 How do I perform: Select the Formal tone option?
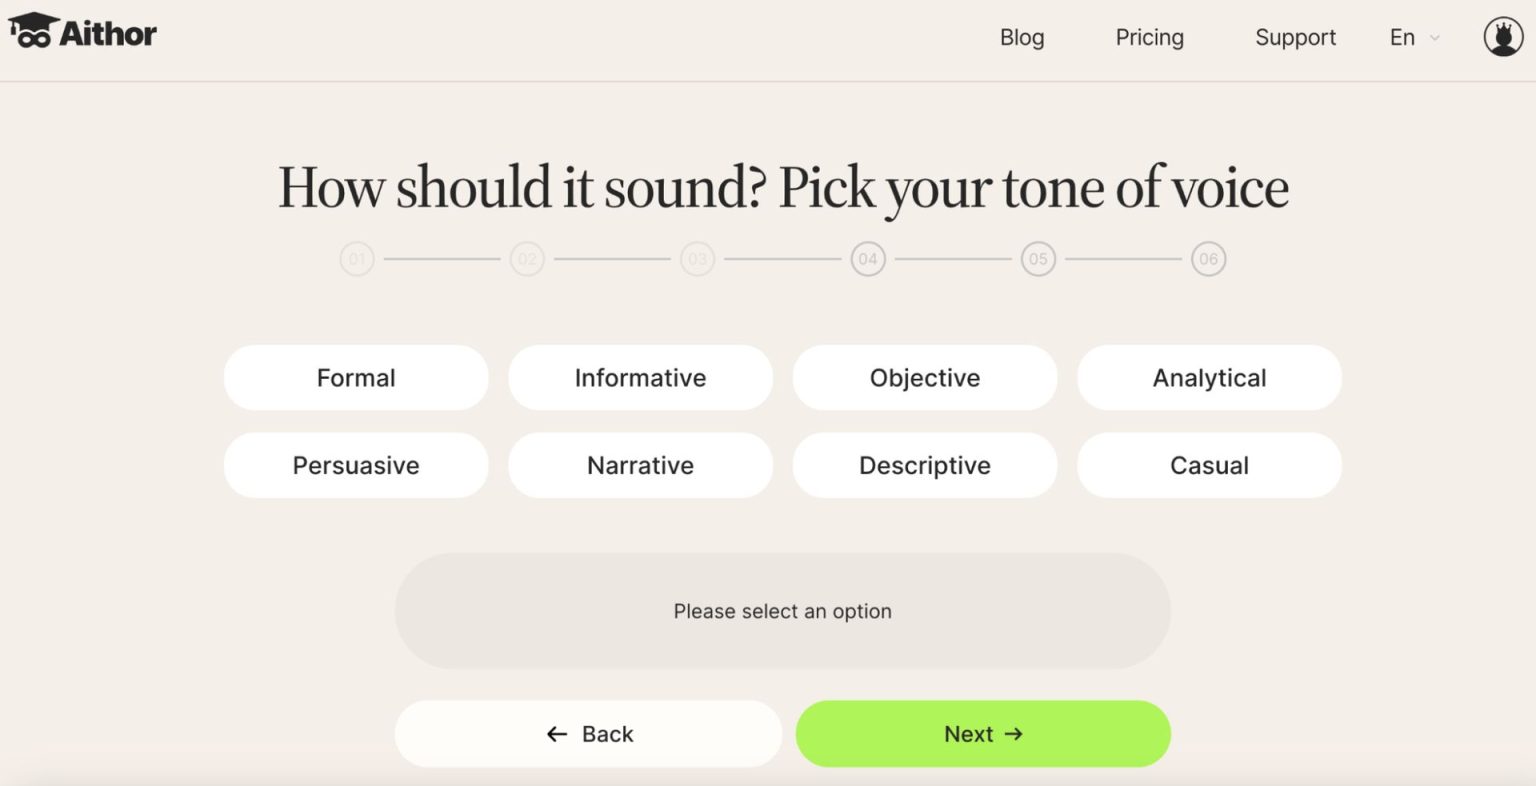356,378
